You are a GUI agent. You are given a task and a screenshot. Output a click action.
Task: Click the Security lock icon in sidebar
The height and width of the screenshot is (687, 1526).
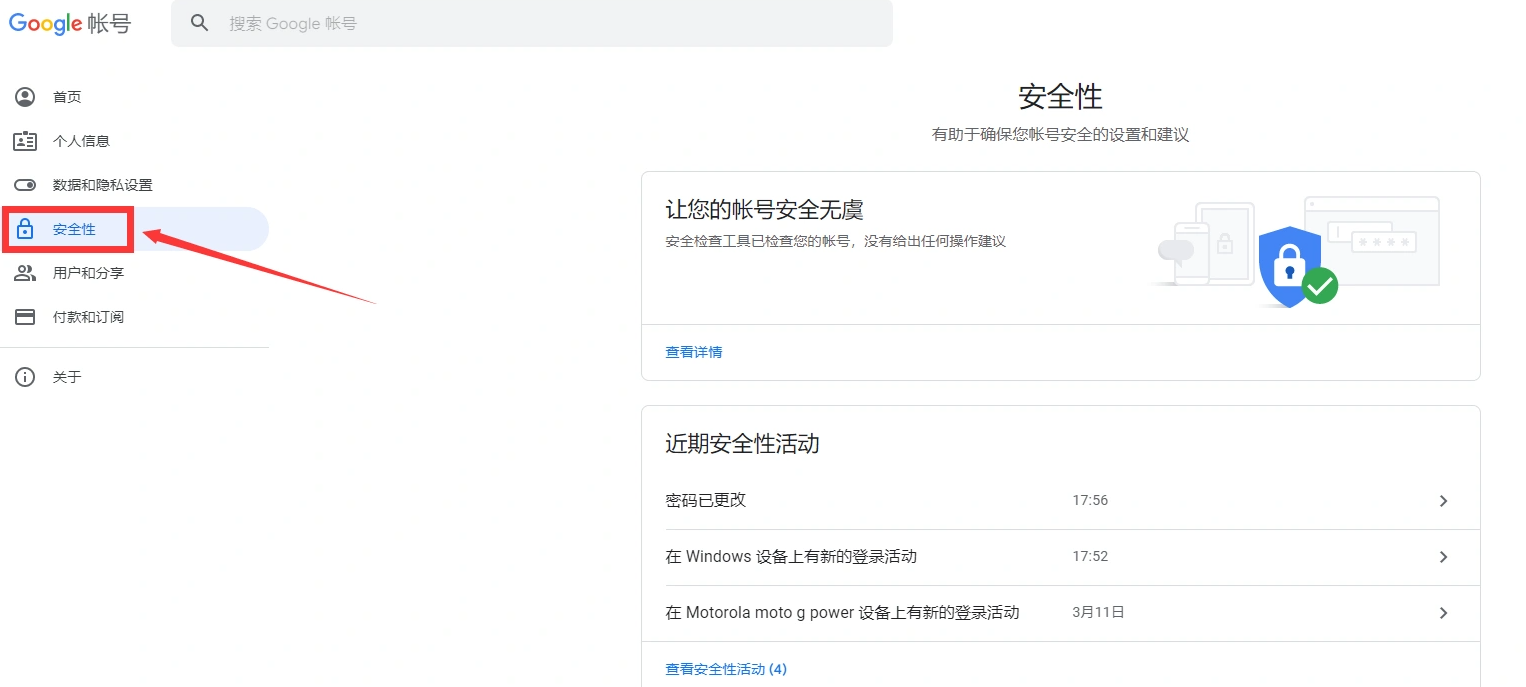[x=25, y=229]
